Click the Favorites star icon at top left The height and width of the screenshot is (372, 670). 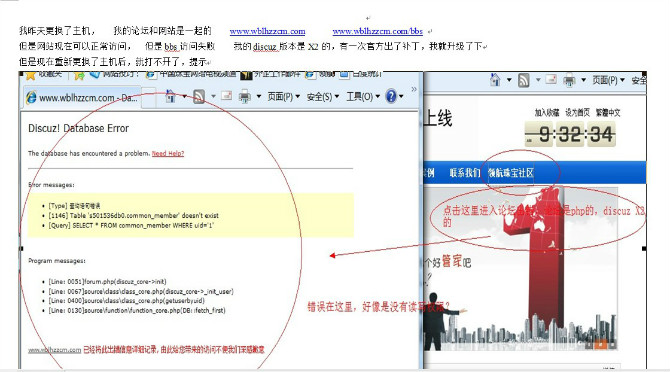tap(30, 76)
